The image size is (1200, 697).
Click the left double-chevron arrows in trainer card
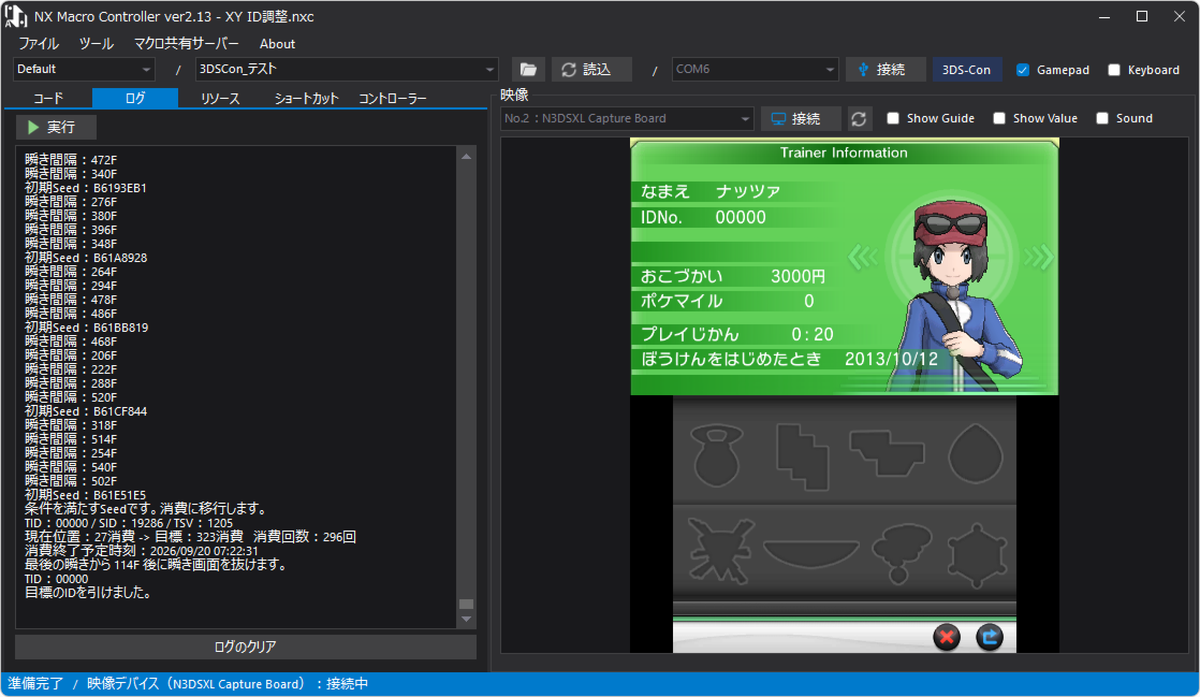click(862, 257)
